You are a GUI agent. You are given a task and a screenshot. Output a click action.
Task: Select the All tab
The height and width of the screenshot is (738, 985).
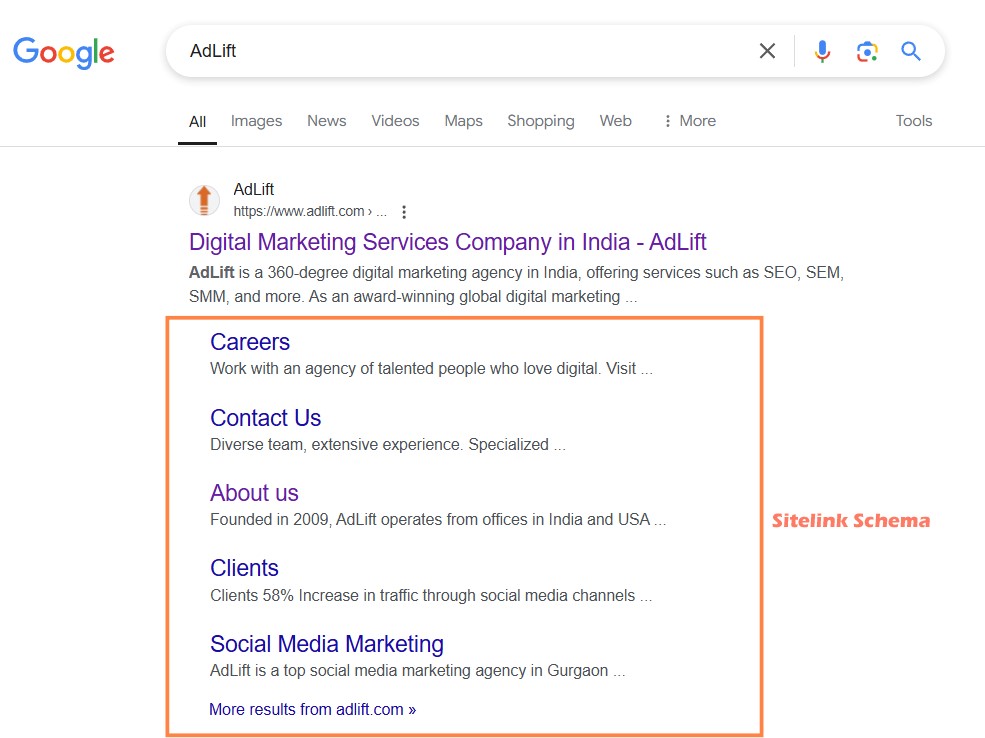[x=197, y=122]
